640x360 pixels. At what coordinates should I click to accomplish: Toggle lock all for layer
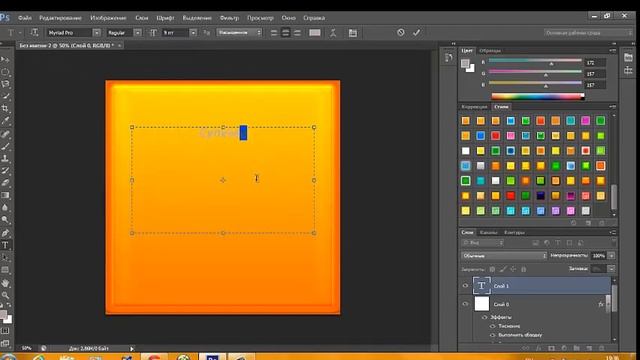point(524,269)
